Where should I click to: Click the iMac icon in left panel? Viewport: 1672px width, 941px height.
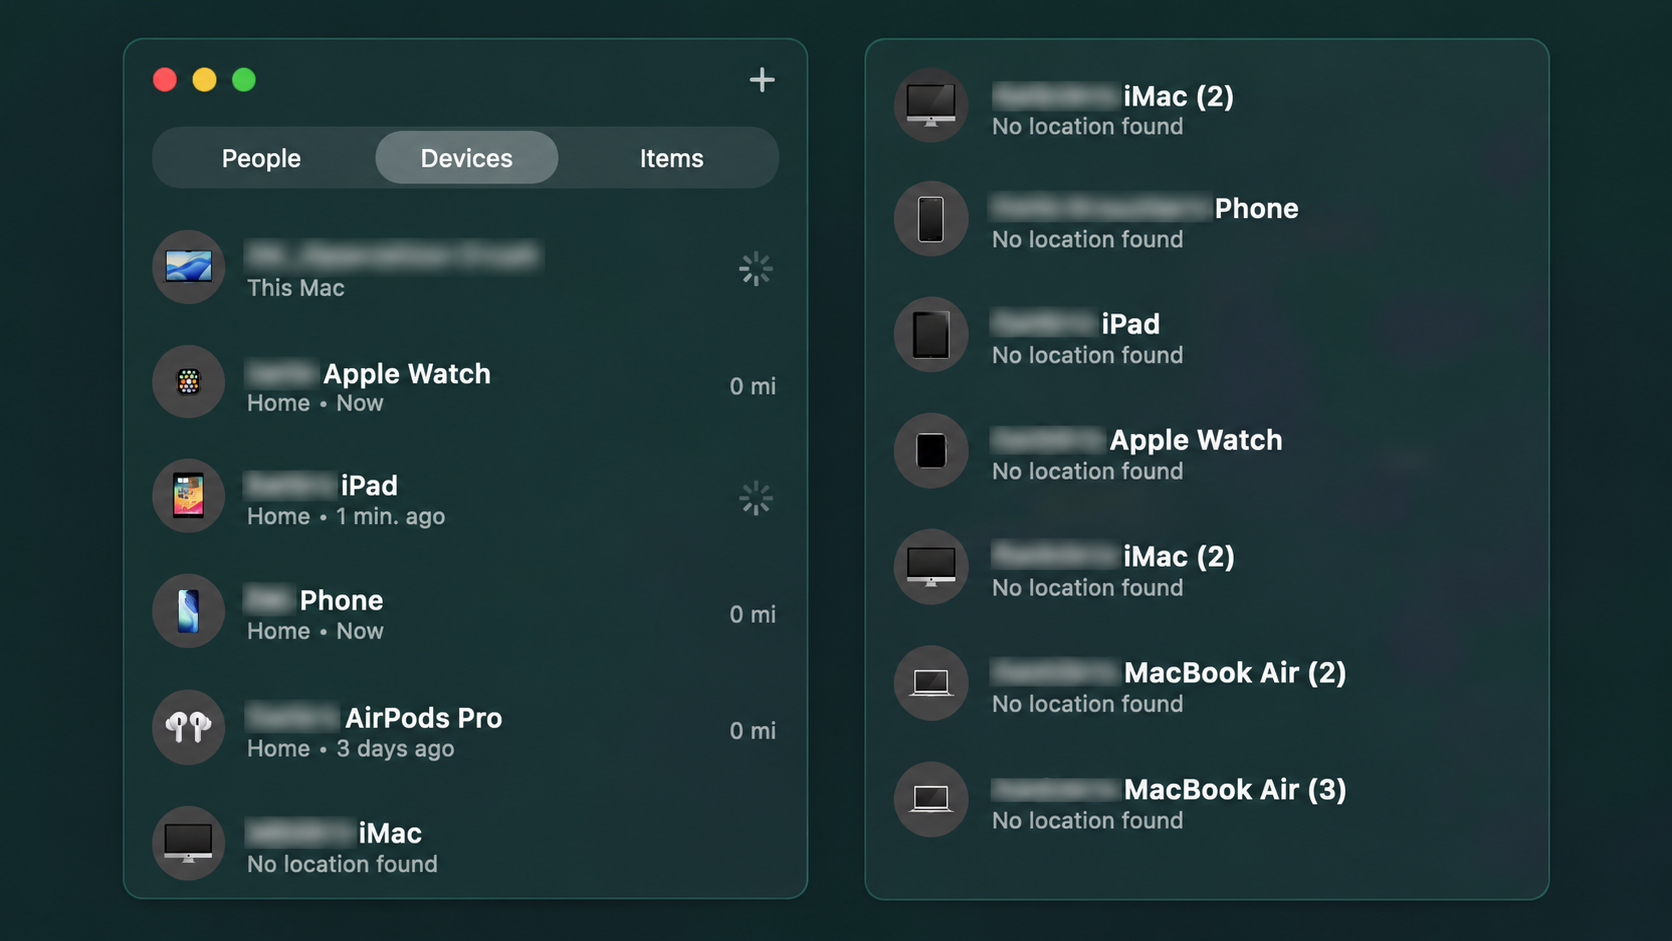coord(188,843)
